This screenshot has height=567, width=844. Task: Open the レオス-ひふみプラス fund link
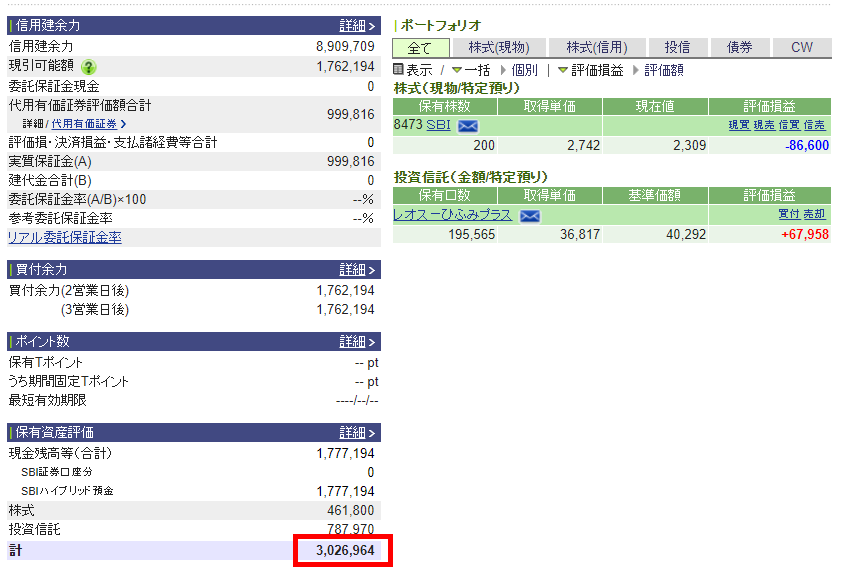coord(452,215)
